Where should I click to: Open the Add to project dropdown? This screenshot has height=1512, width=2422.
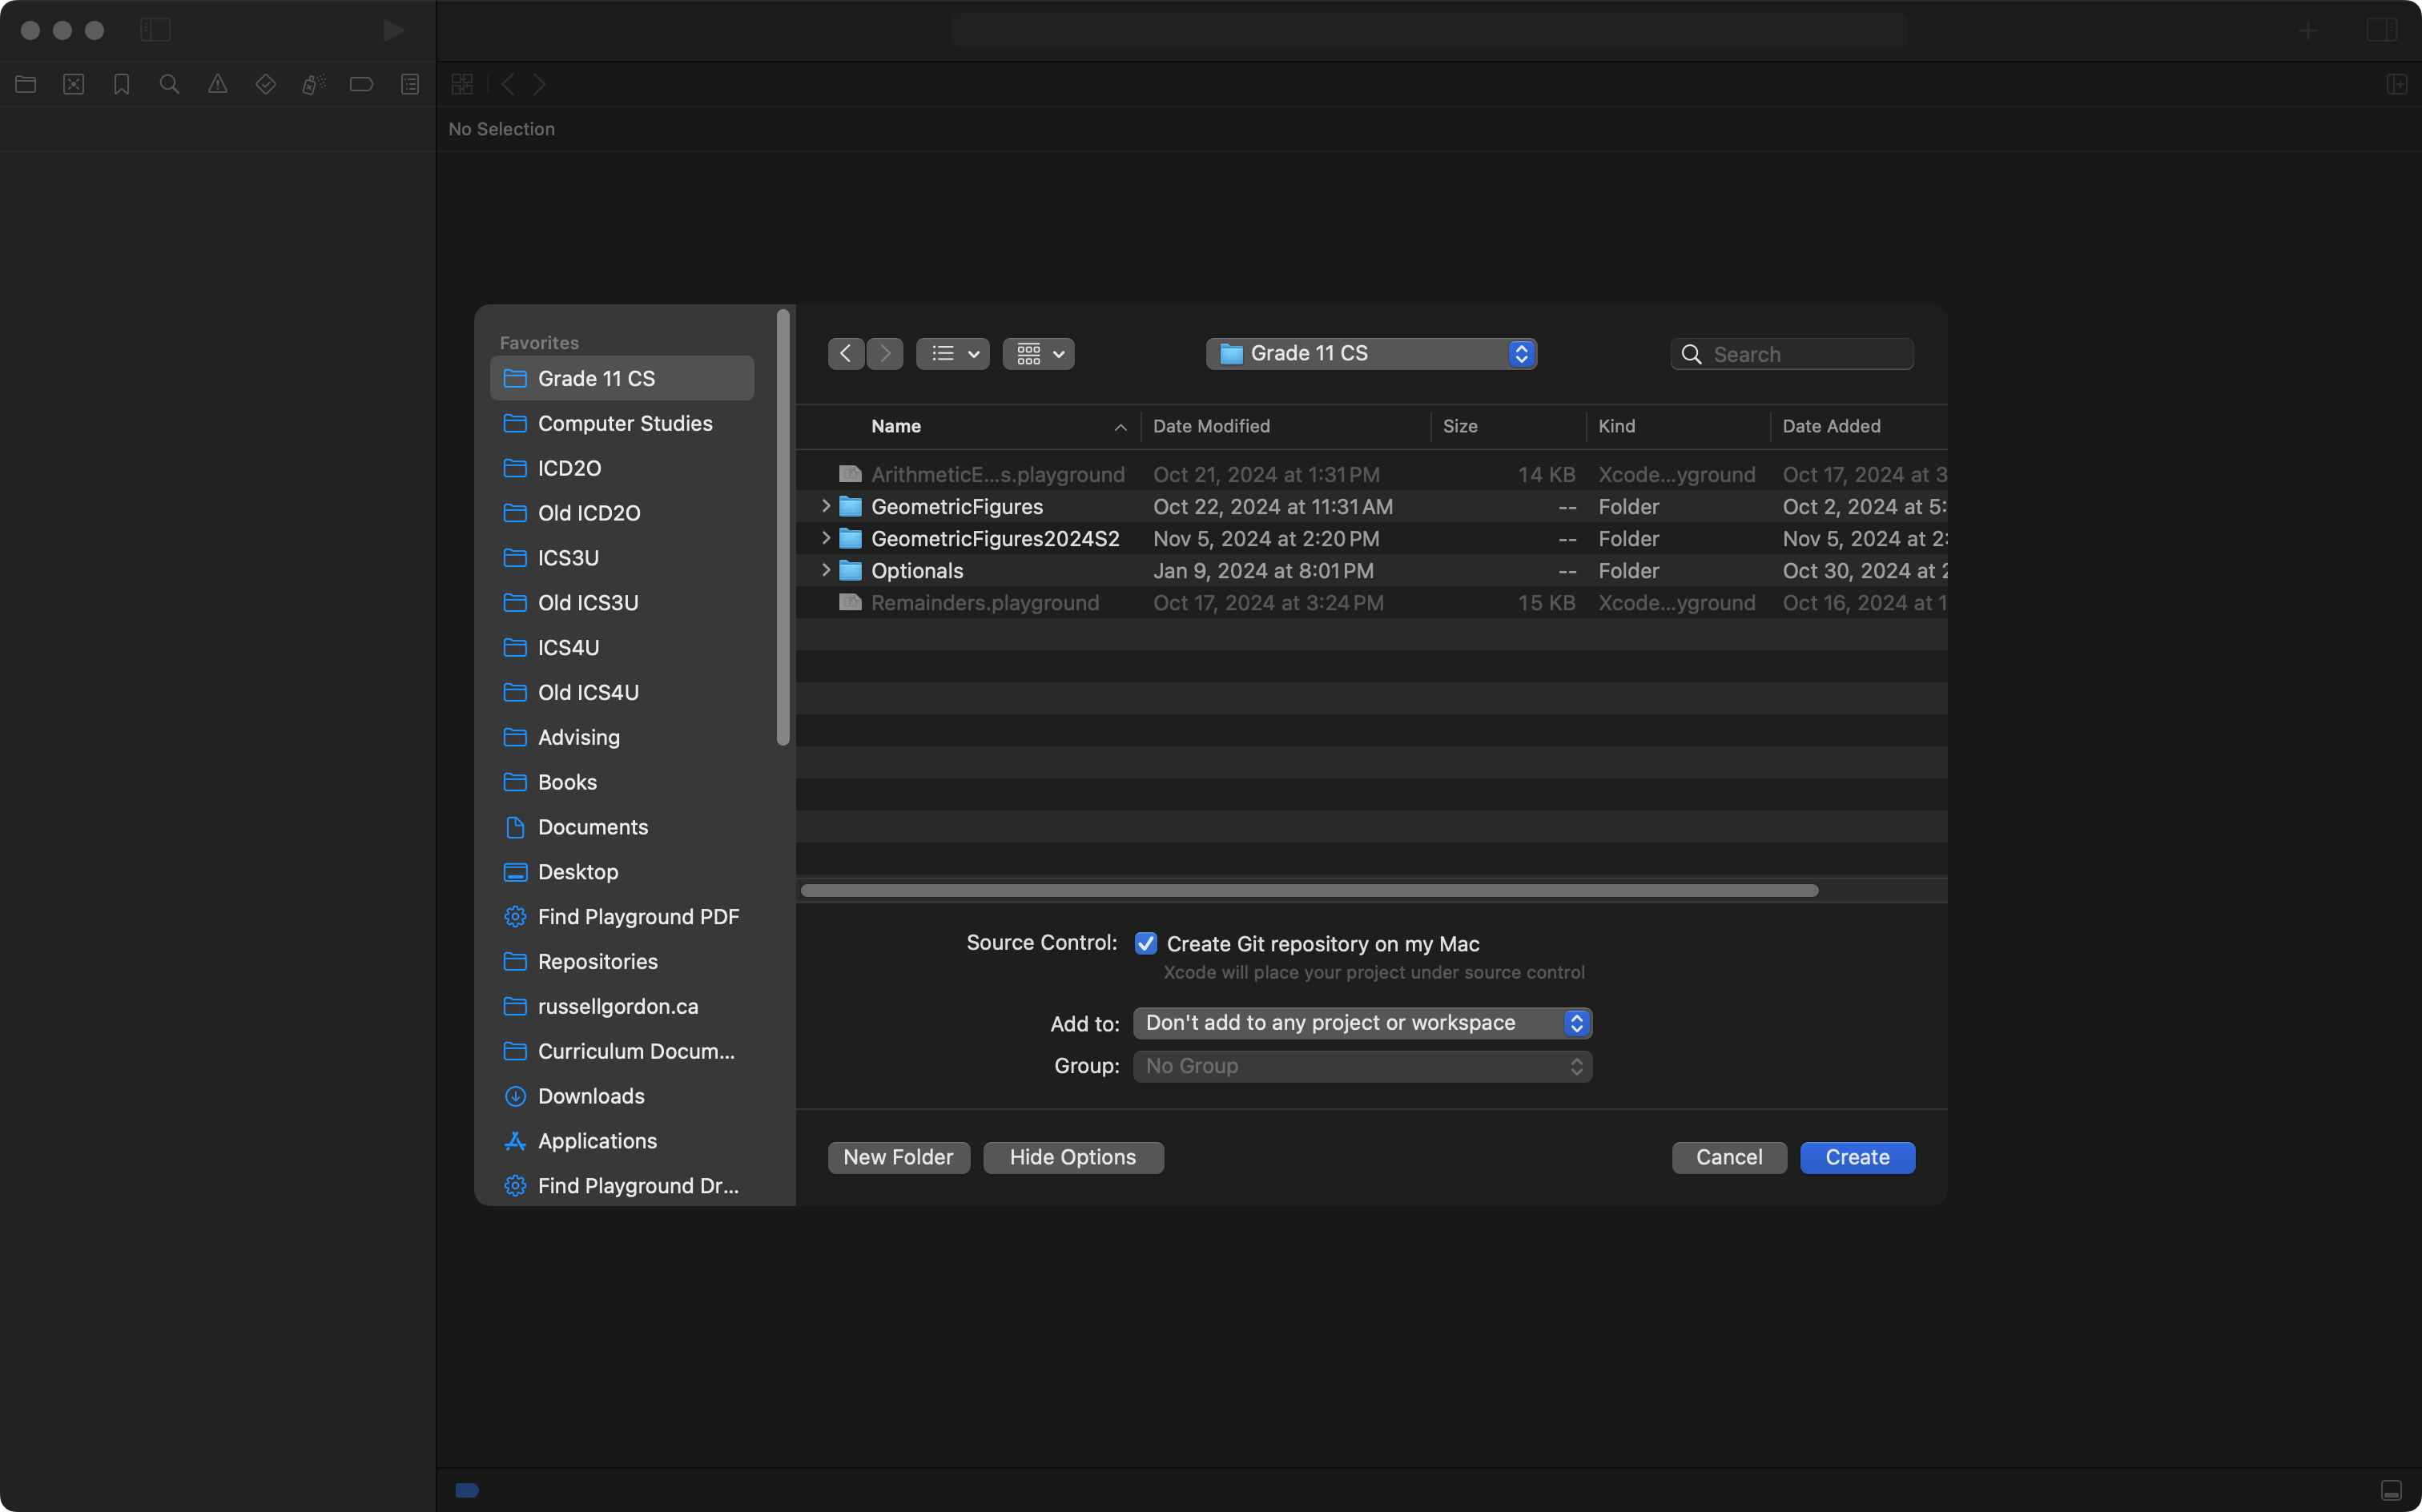pos(1362,1023)
